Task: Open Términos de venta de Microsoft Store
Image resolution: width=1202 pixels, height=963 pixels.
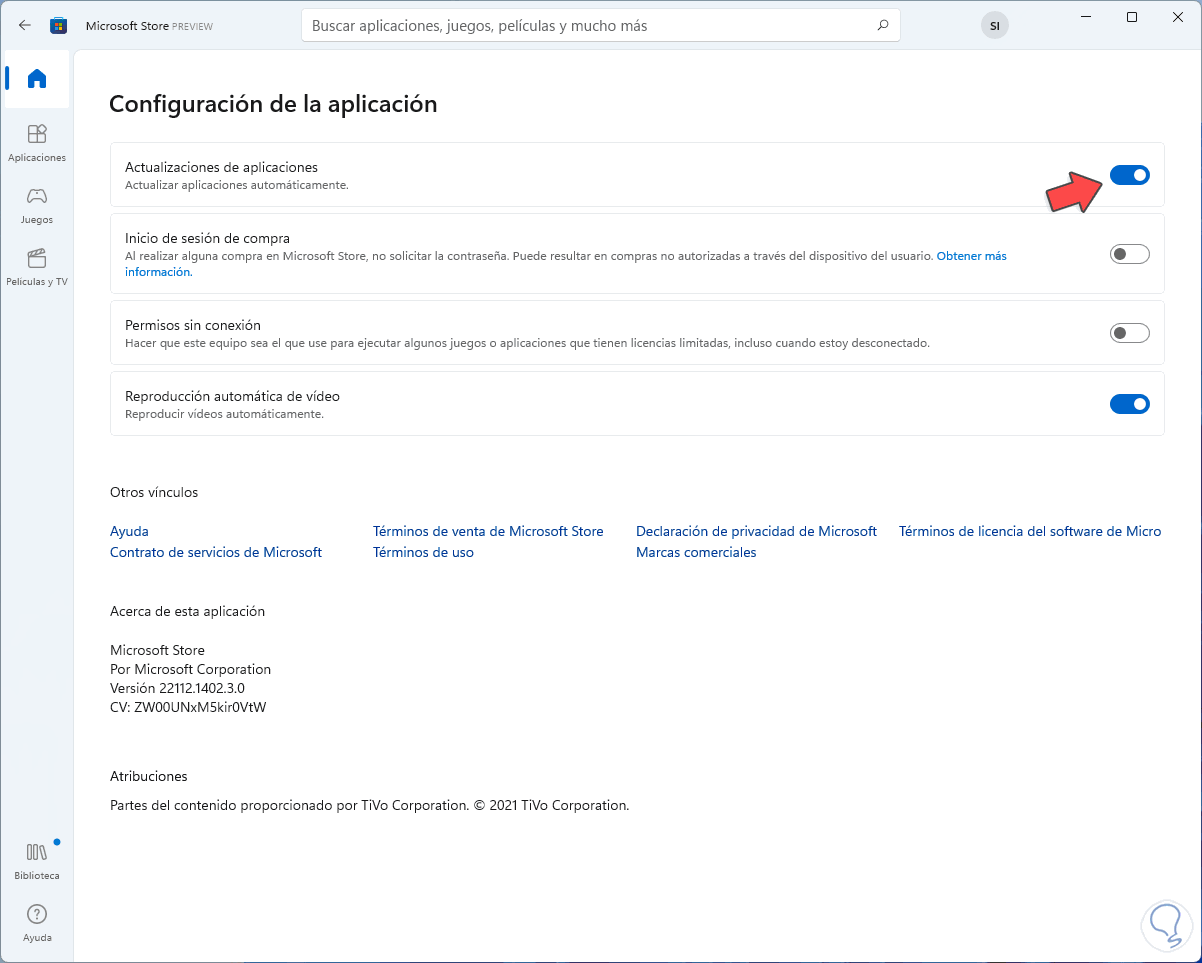Action: pos(488,531)
